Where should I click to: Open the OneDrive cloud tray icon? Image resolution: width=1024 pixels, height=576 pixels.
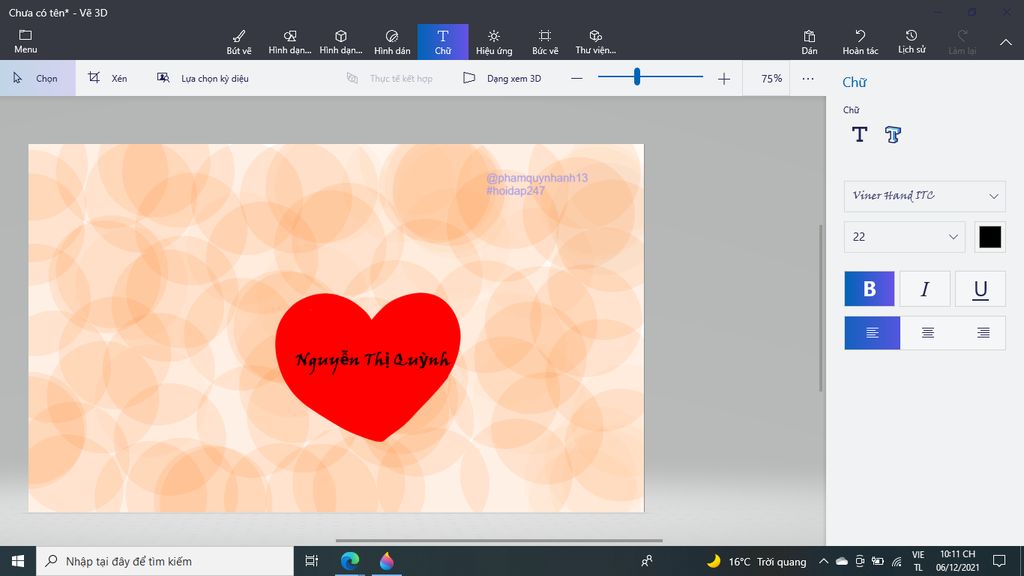(842, 561)
